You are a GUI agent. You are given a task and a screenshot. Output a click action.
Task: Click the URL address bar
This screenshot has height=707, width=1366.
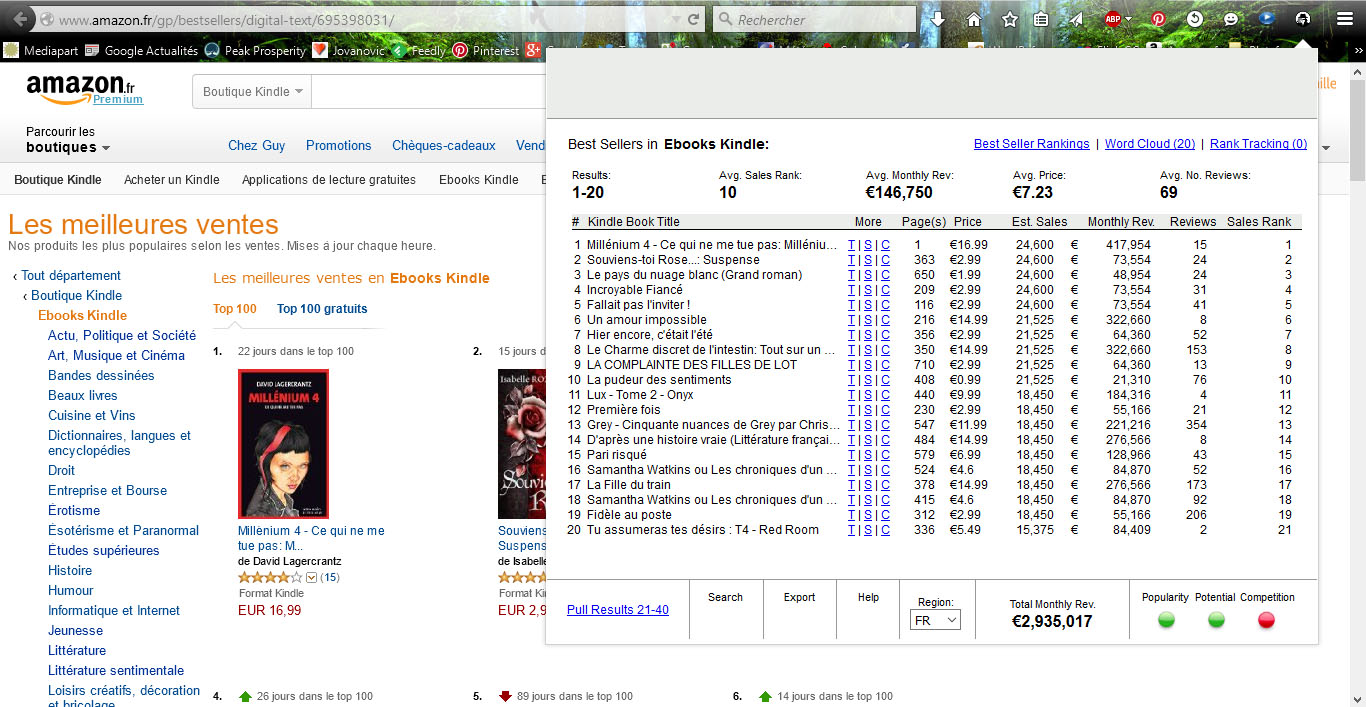370,19
